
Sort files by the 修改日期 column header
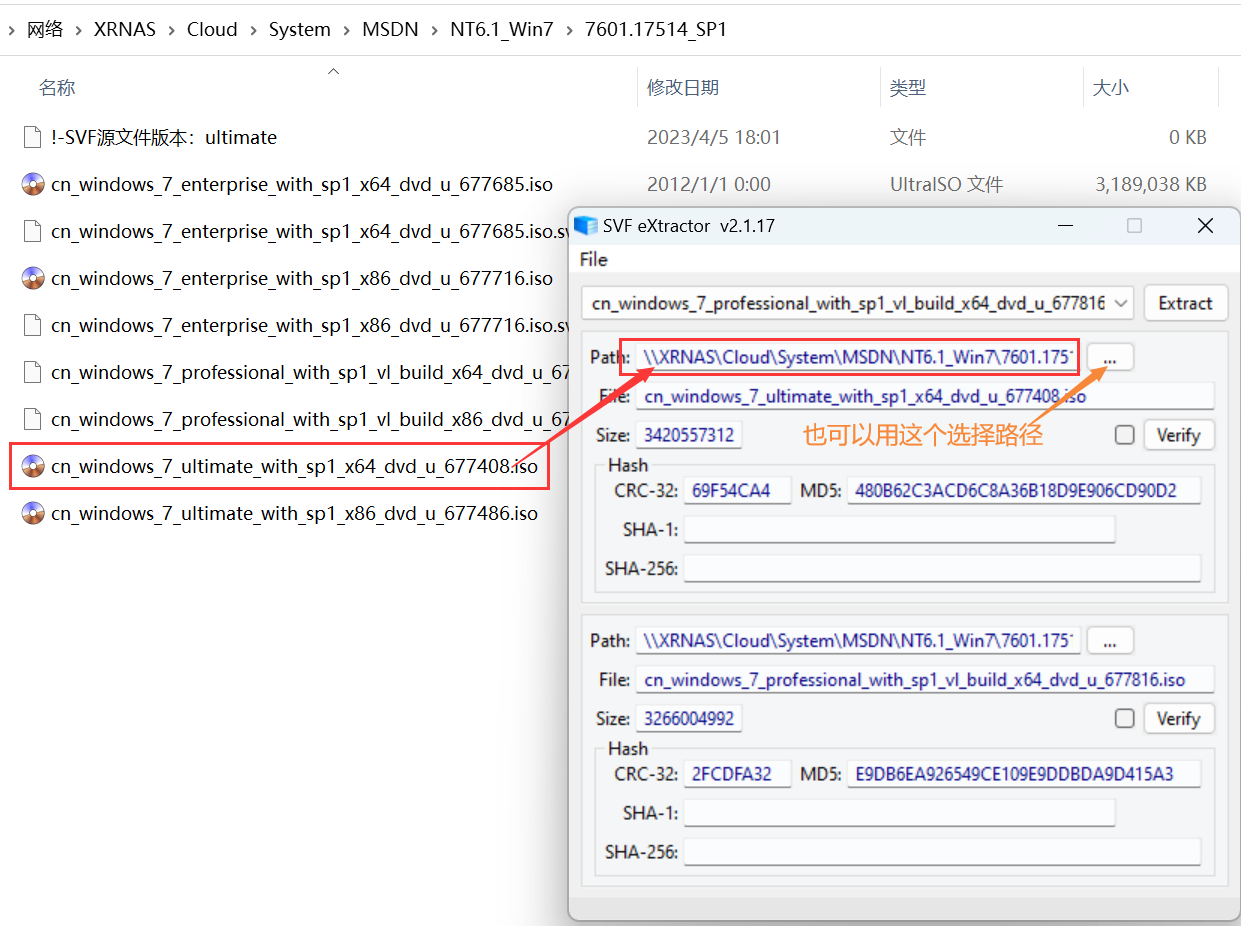tap(683, 88)
